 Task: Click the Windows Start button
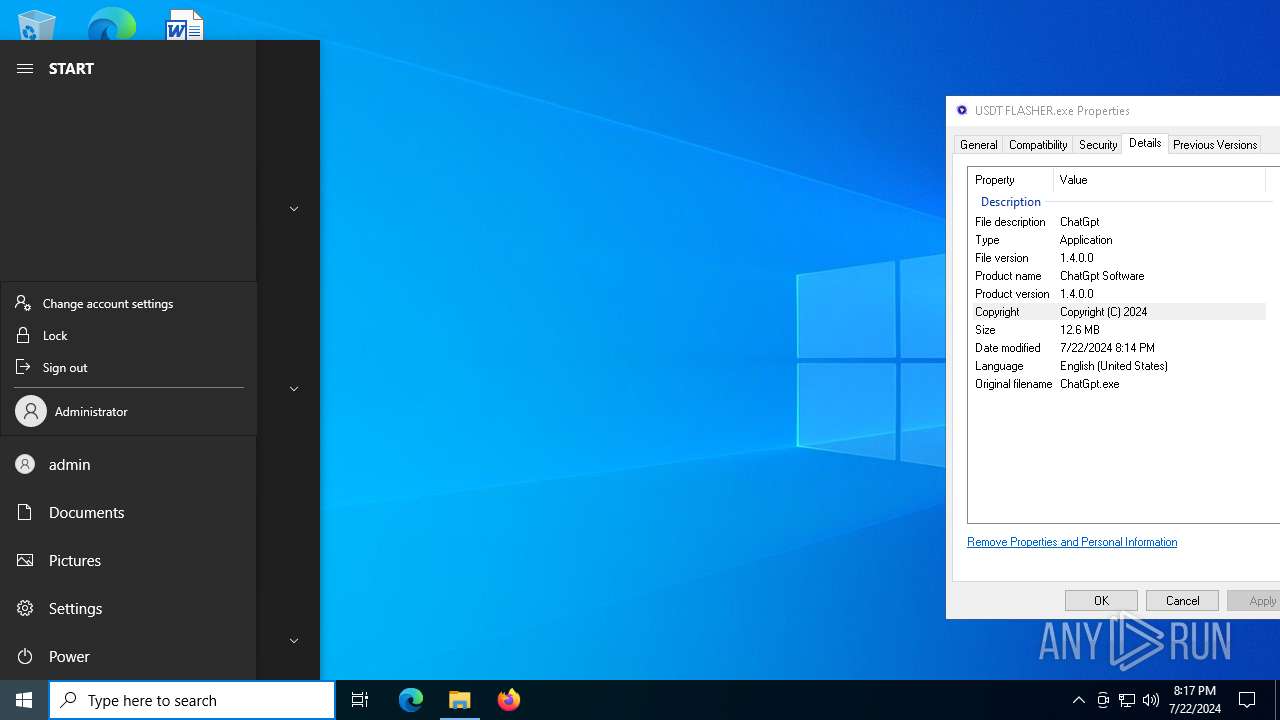click(x=24, y=700)
